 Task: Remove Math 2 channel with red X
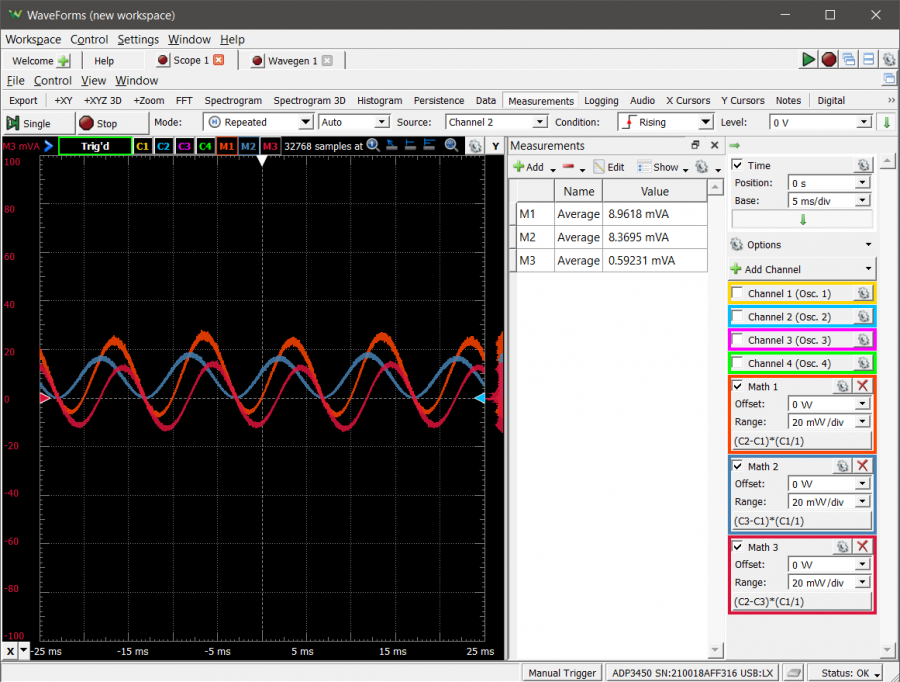pos(862,466)
